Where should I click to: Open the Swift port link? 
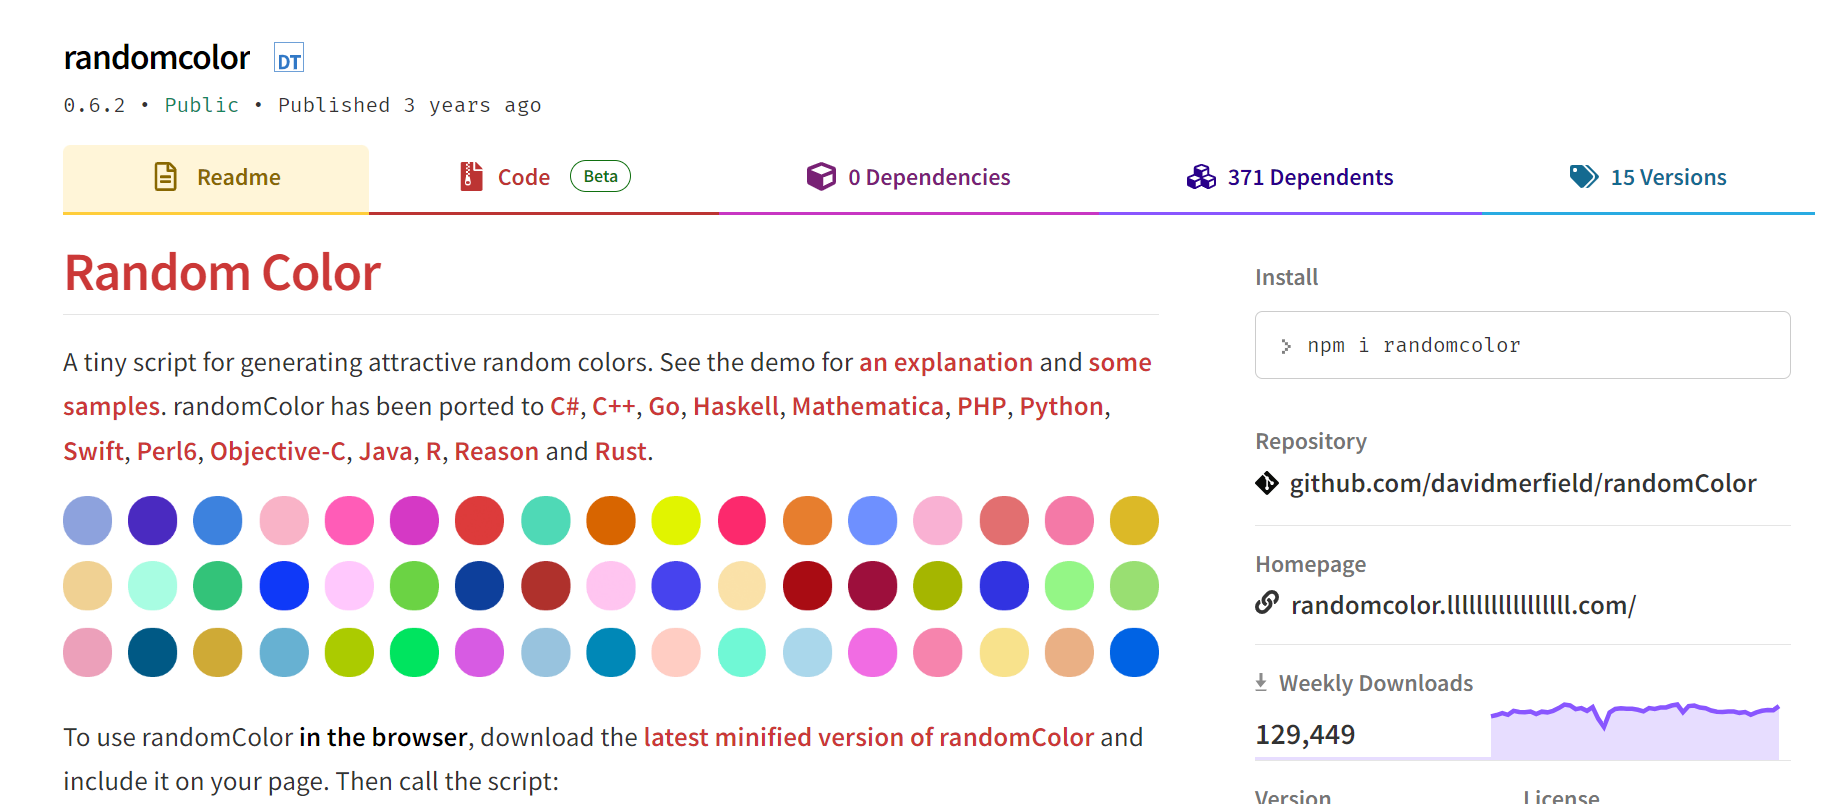93,451
